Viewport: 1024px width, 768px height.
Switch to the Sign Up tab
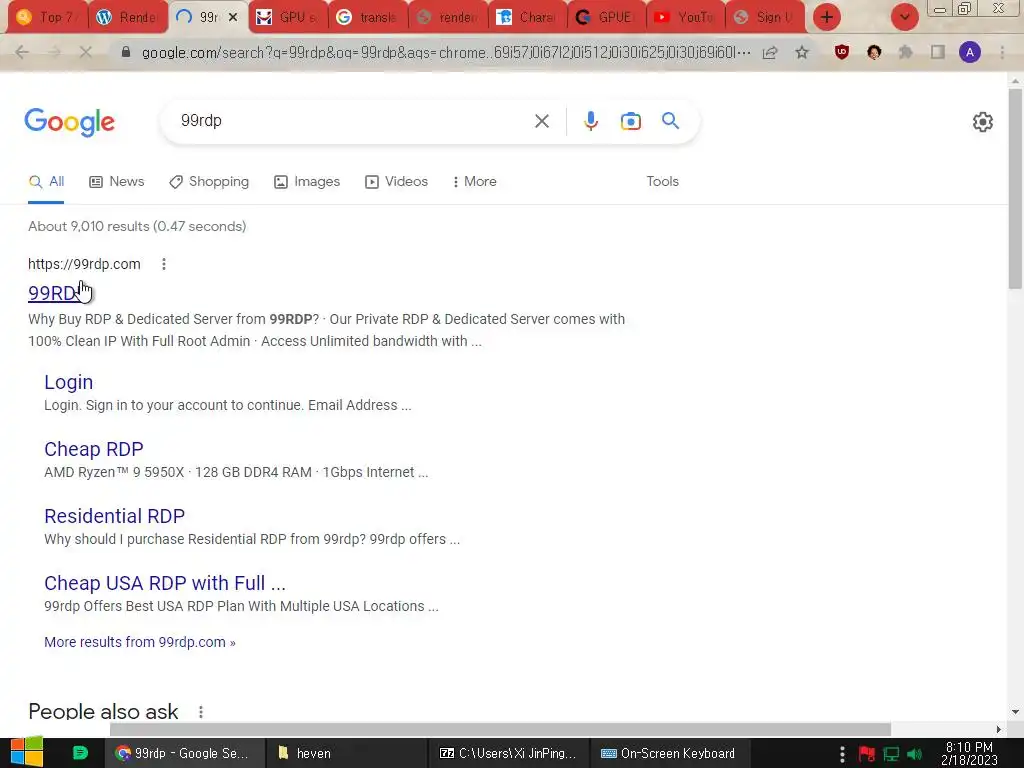765,17
